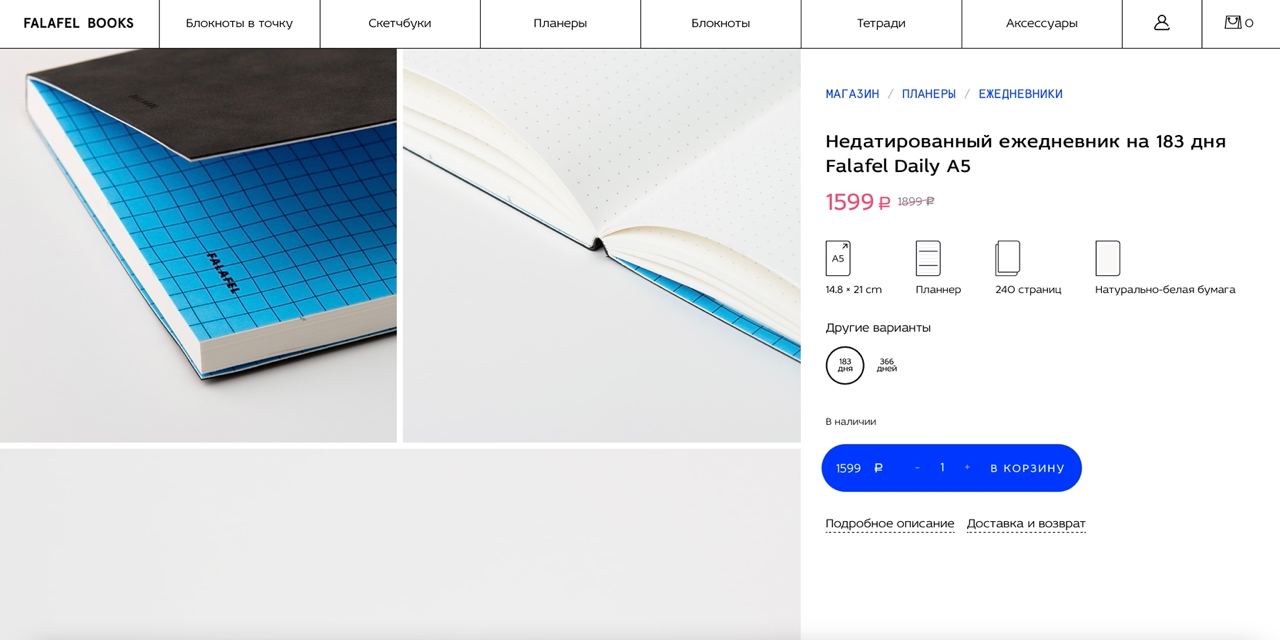Expand Подробное описание section
This screenshot has height=640, width=1280.
(x=890, y=524)
